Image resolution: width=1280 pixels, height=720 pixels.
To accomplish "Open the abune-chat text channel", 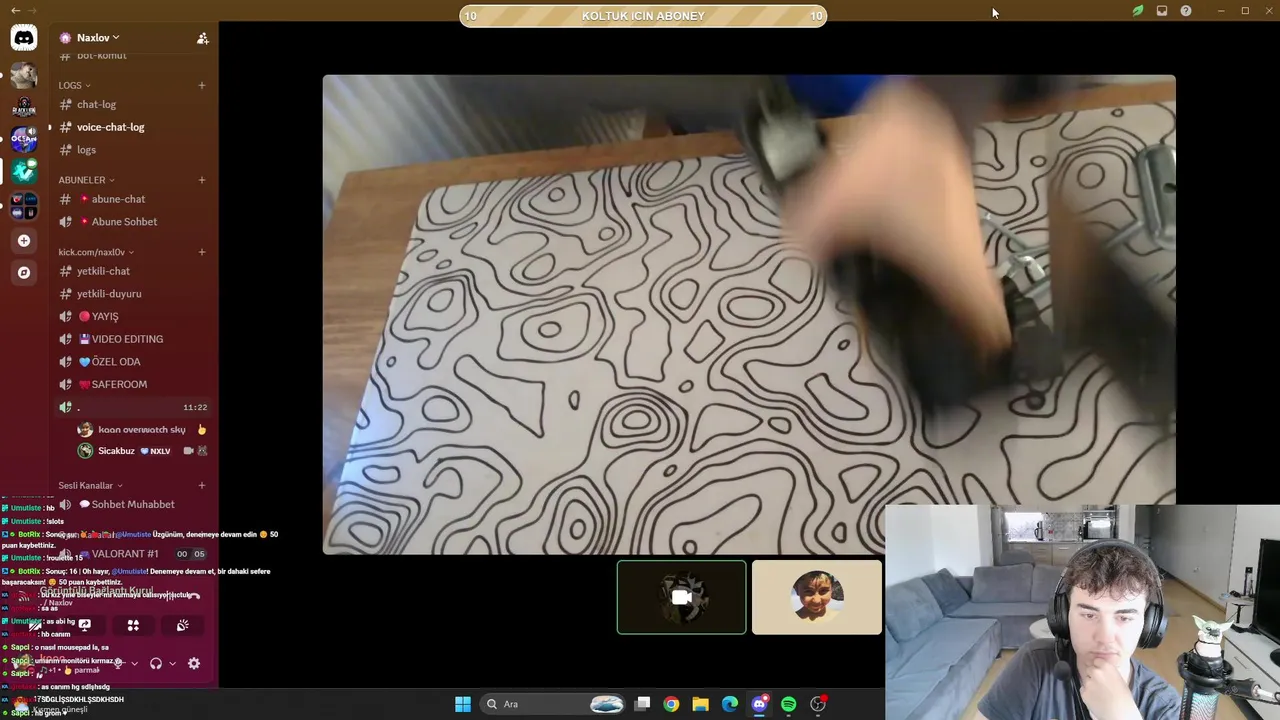I will coord(132,199).
